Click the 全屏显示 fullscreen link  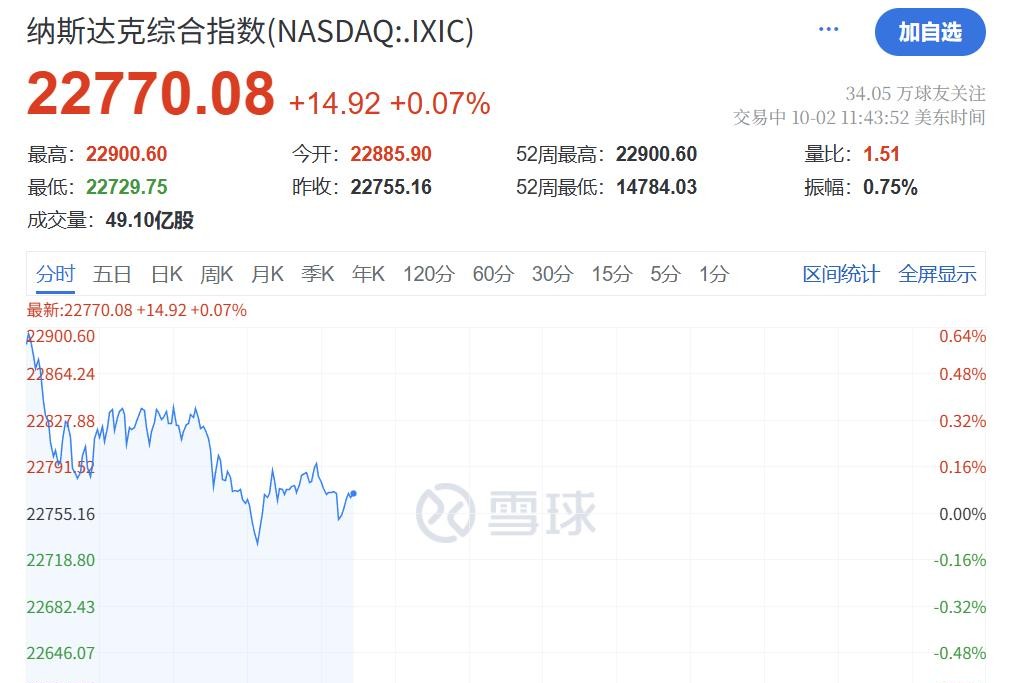click(x=937, y=274)
